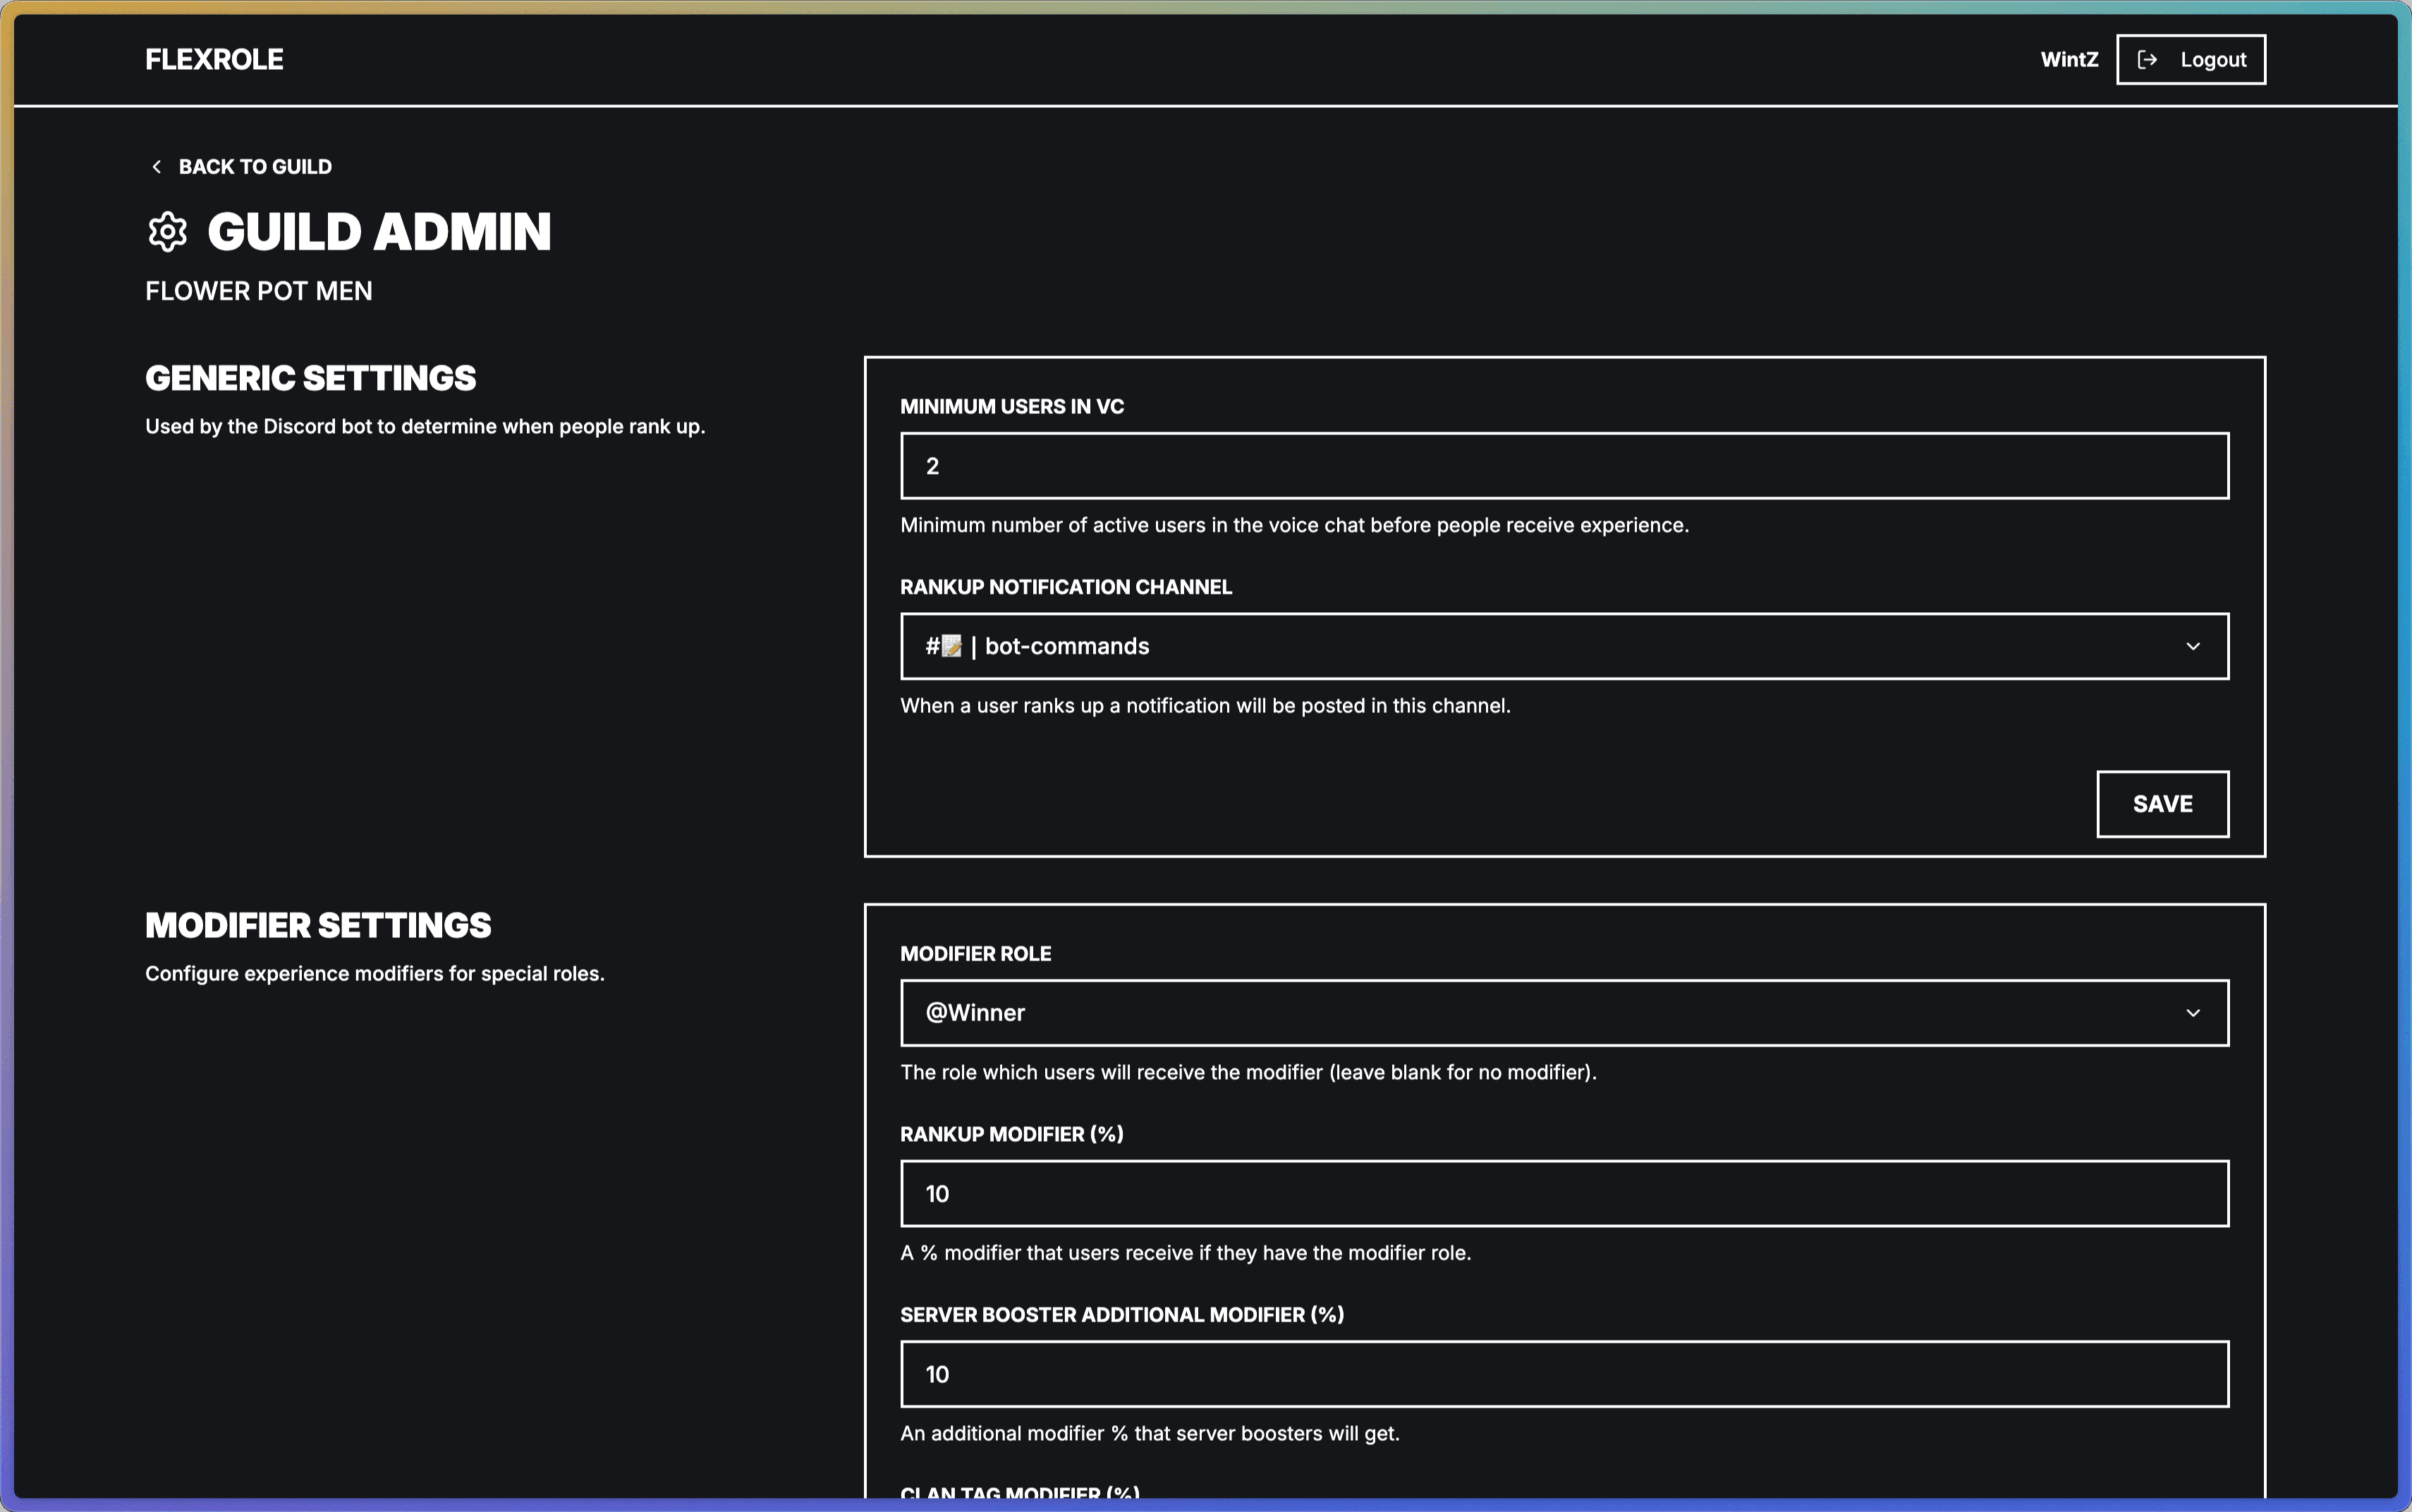Click the Logout button
The width and height of the screenshot is (2412, 1512).
pyautogui.click(x=2190, y=59)
